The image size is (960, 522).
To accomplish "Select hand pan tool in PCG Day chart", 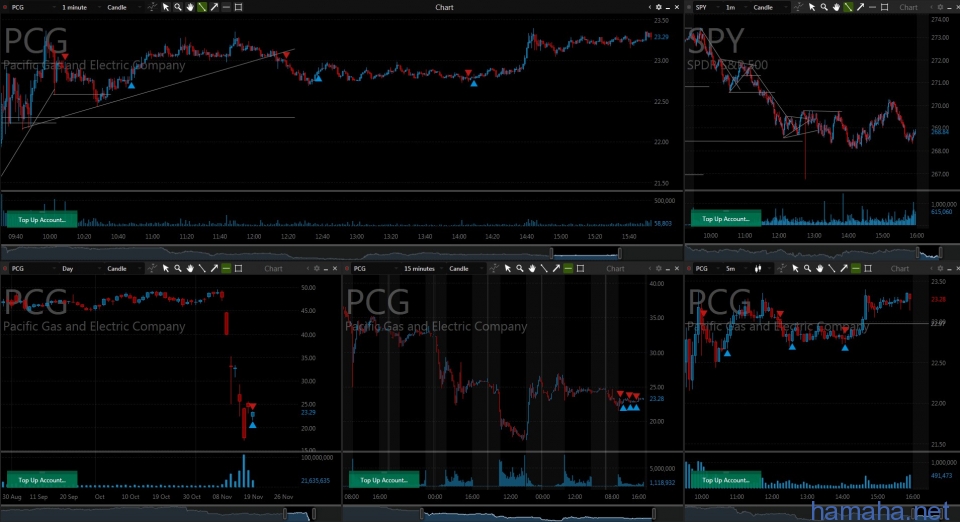I will pyautogui.click(x=190, y=269).
